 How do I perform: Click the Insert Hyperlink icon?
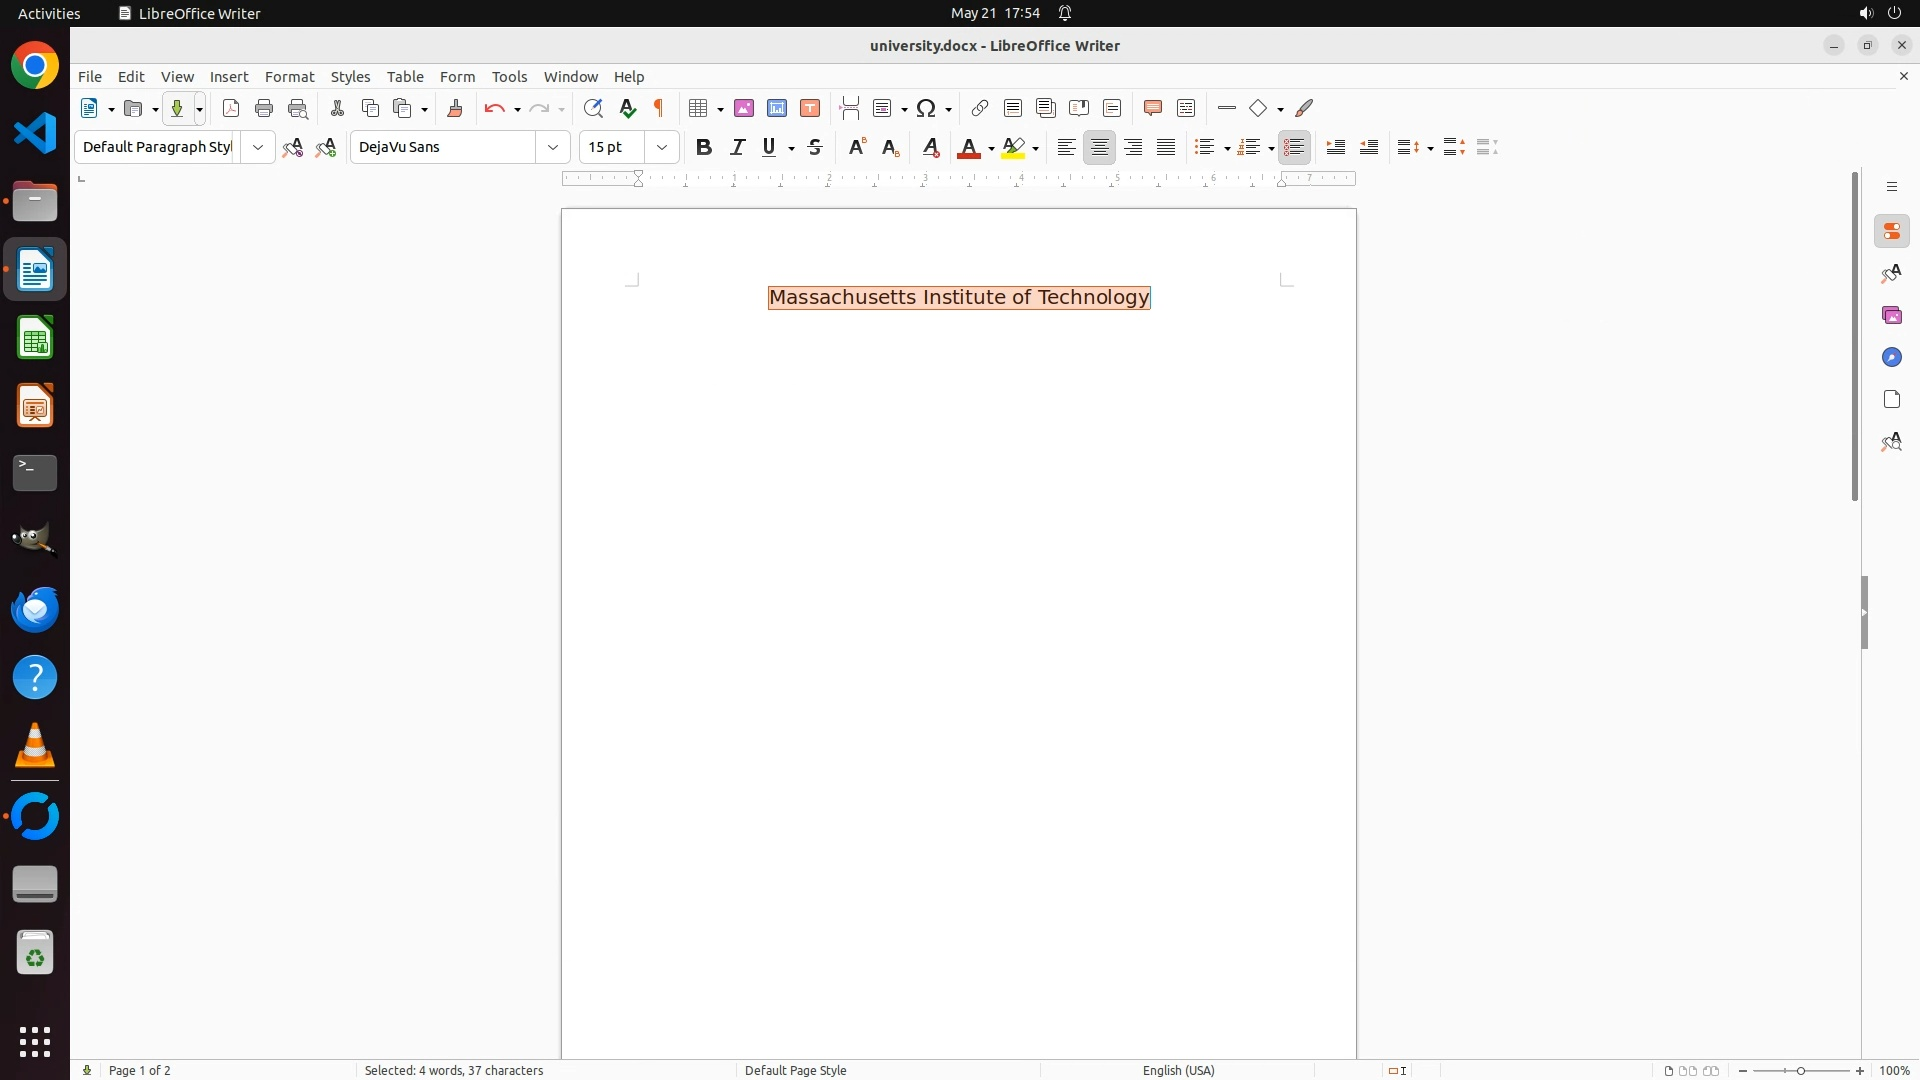point(980,109)
